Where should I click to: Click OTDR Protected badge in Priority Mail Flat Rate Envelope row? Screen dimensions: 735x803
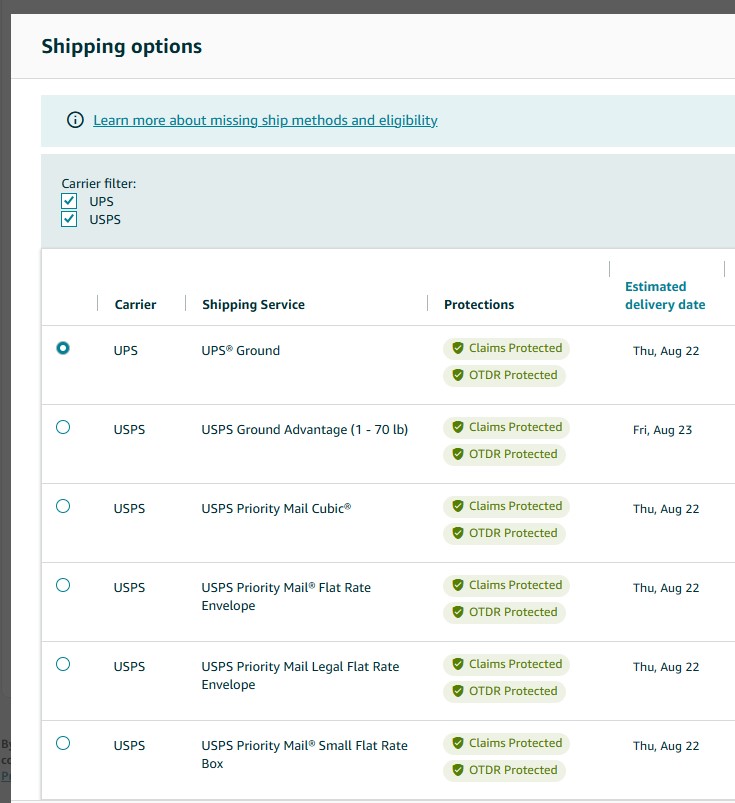505,612
